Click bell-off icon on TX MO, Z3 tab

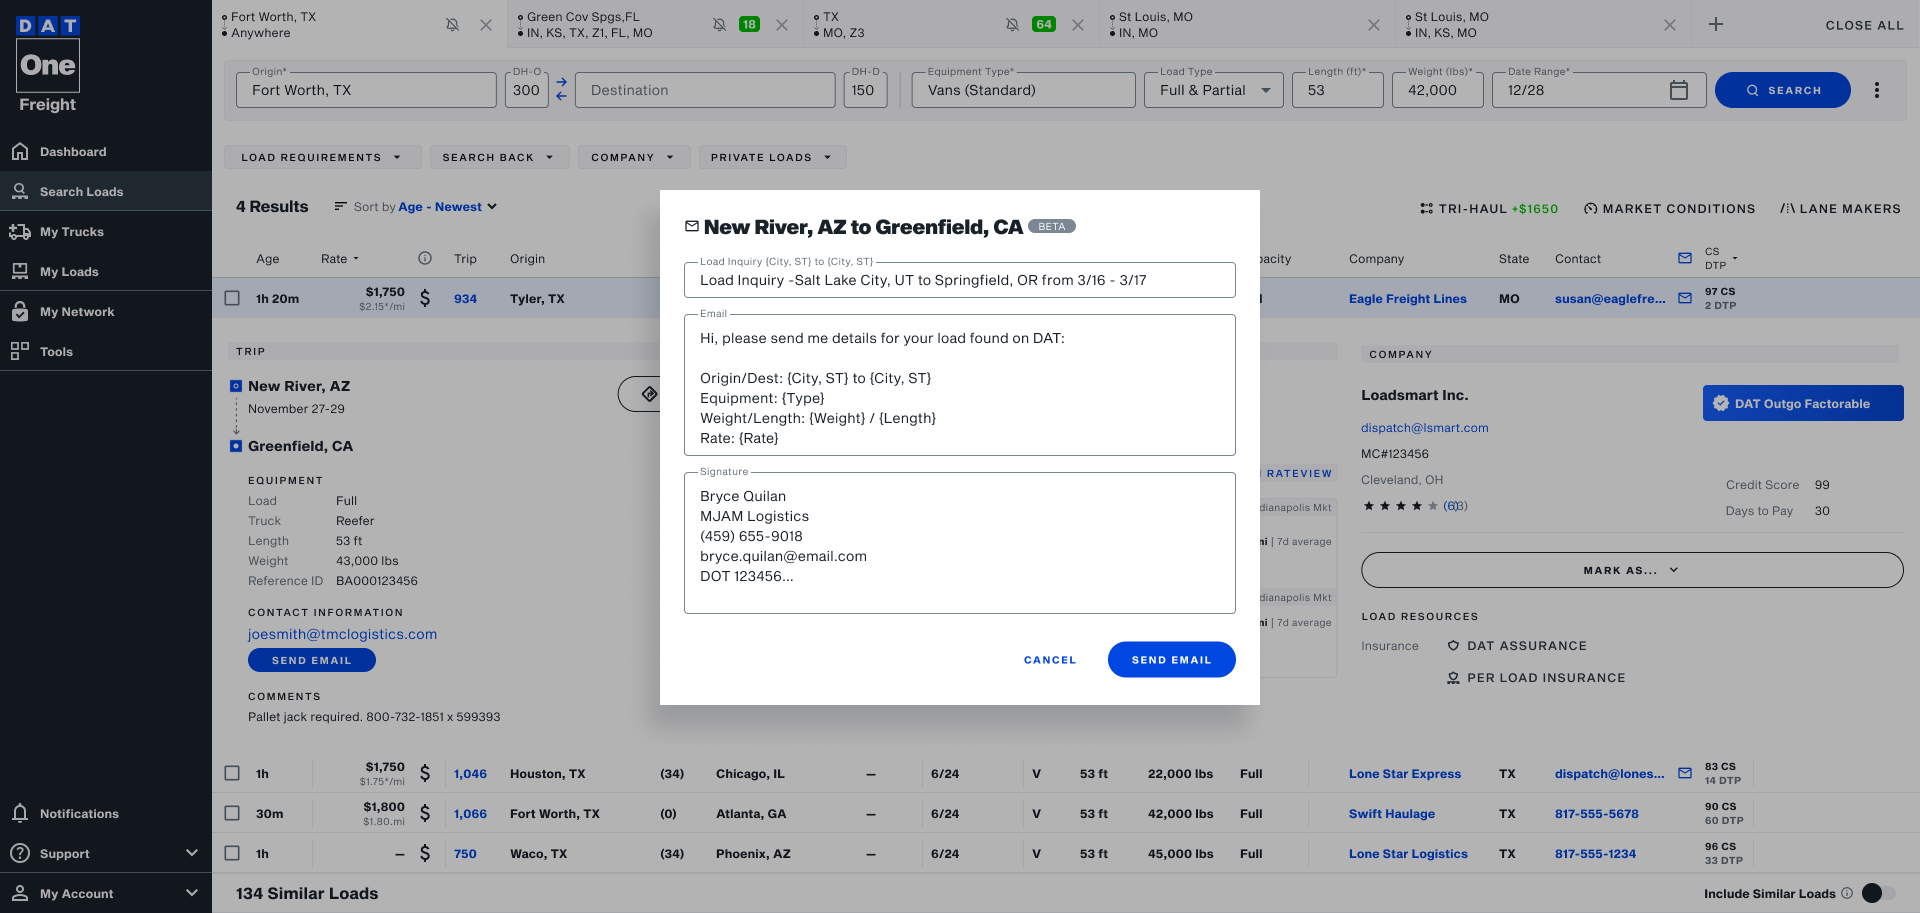click(x=1012, y=25)
